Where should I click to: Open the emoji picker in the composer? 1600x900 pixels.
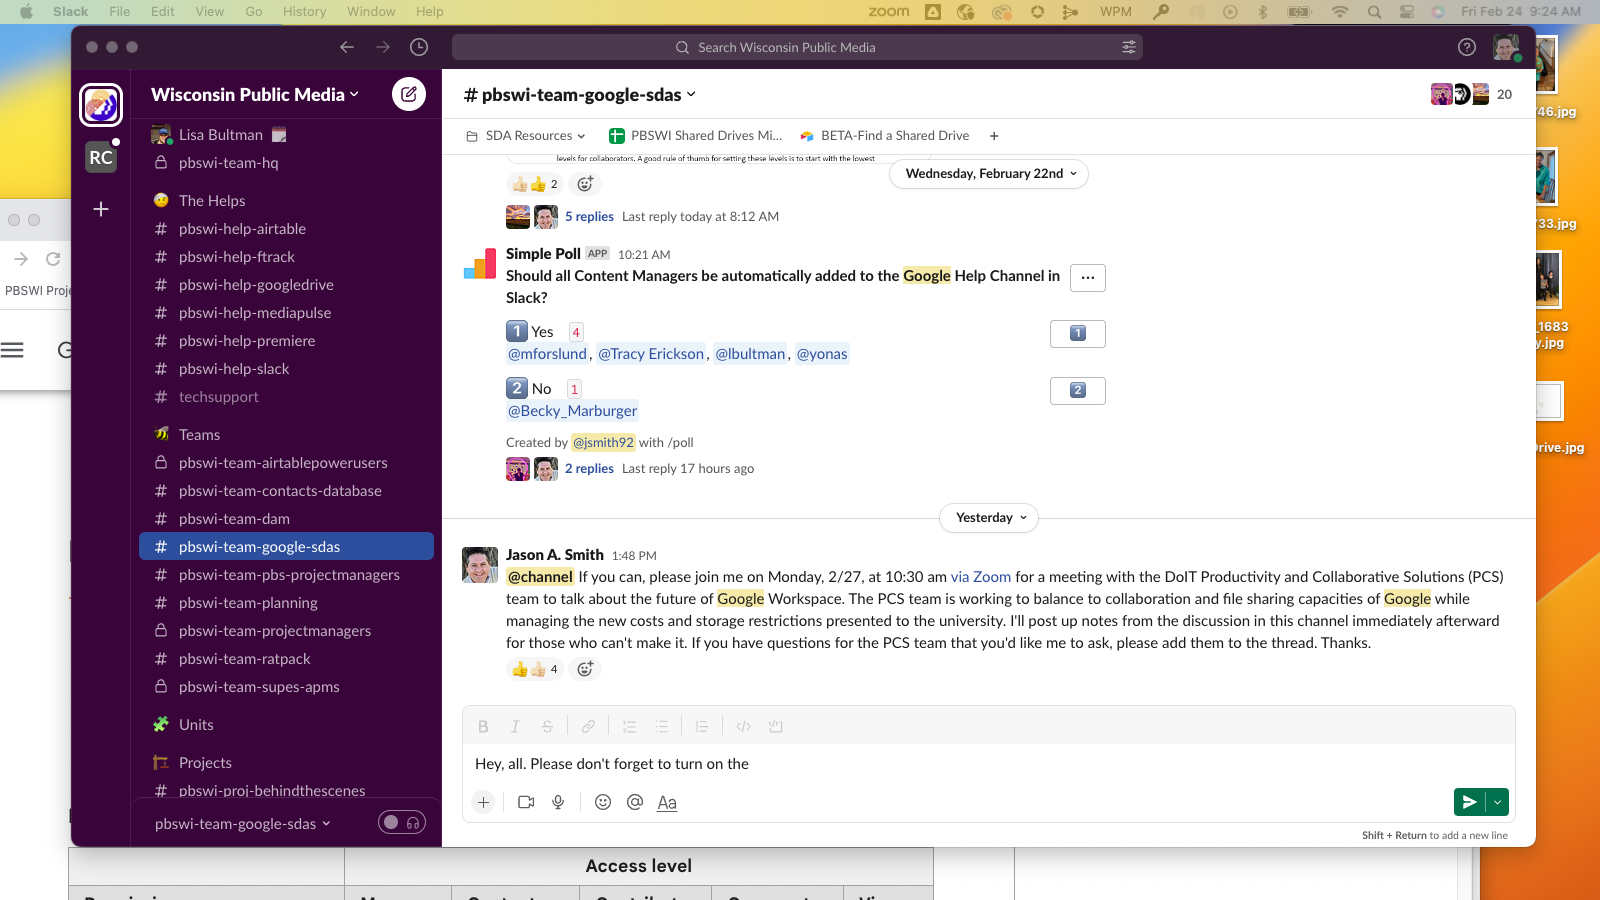tap(603, 802)
